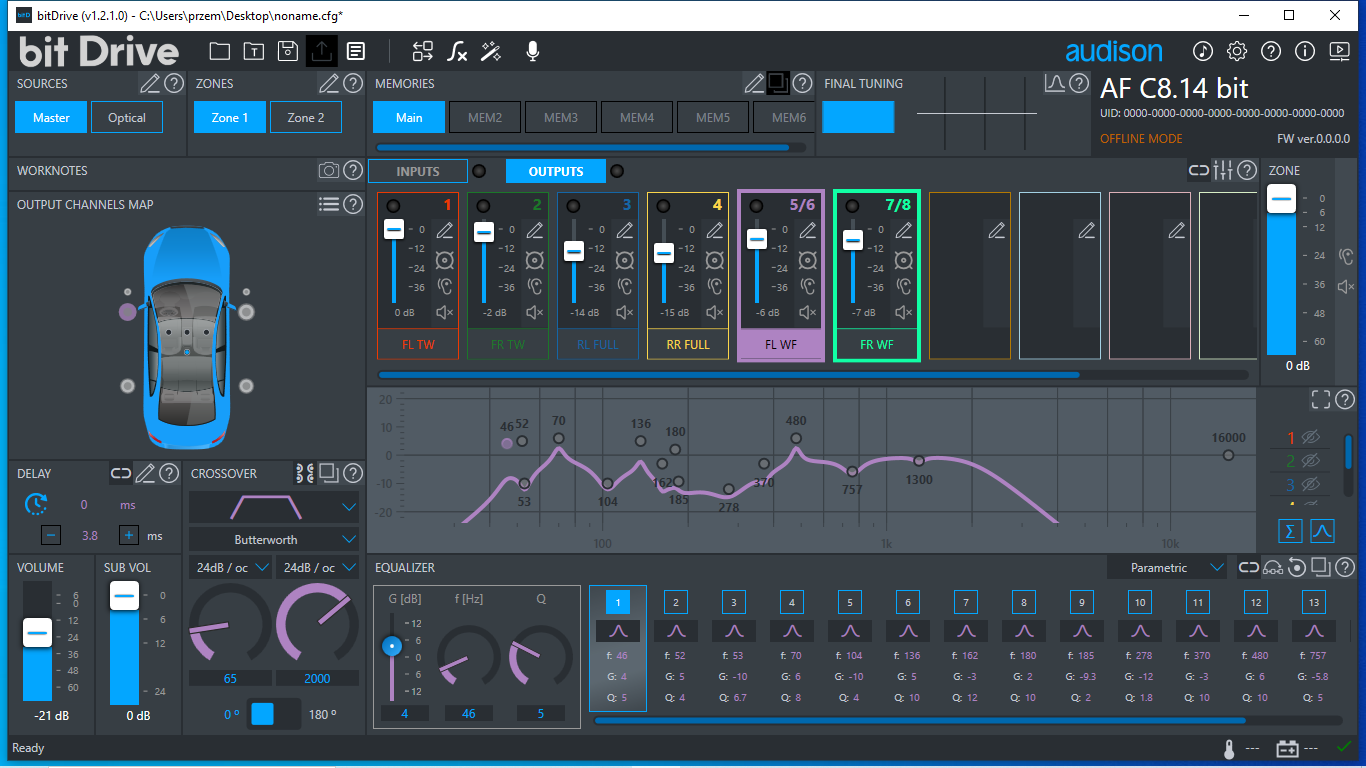Click the info icon in top bar
Viewport: 1366px width, 768px height.
[x=1304, y=51]
